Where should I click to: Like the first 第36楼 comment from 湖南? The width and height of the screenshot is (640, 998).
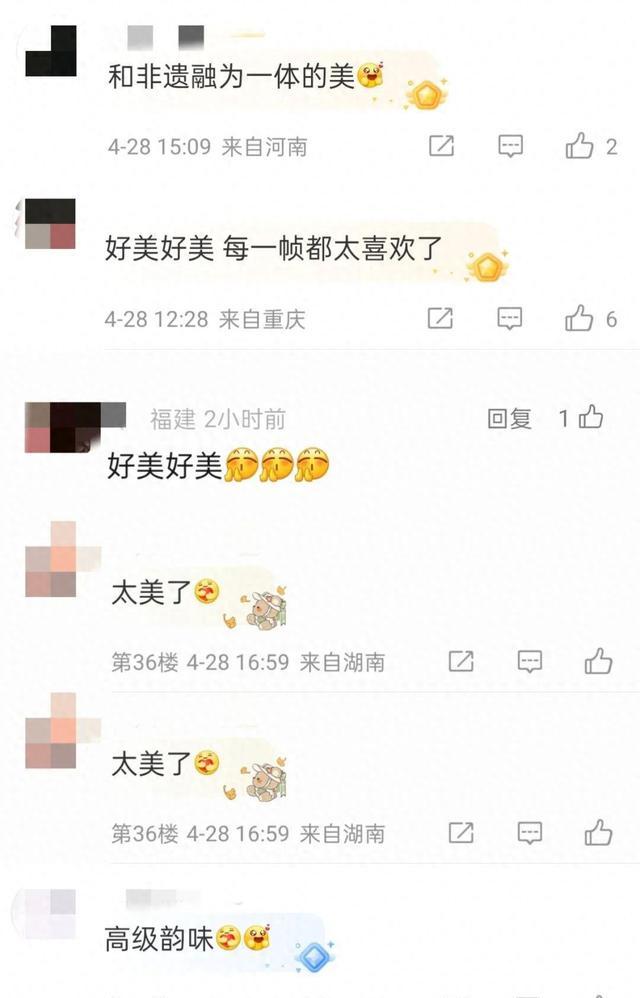598,661
